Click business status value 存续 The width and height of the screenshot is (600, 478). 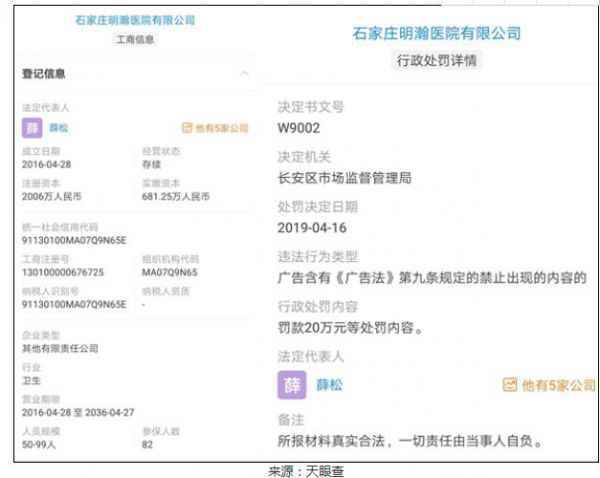152,165
